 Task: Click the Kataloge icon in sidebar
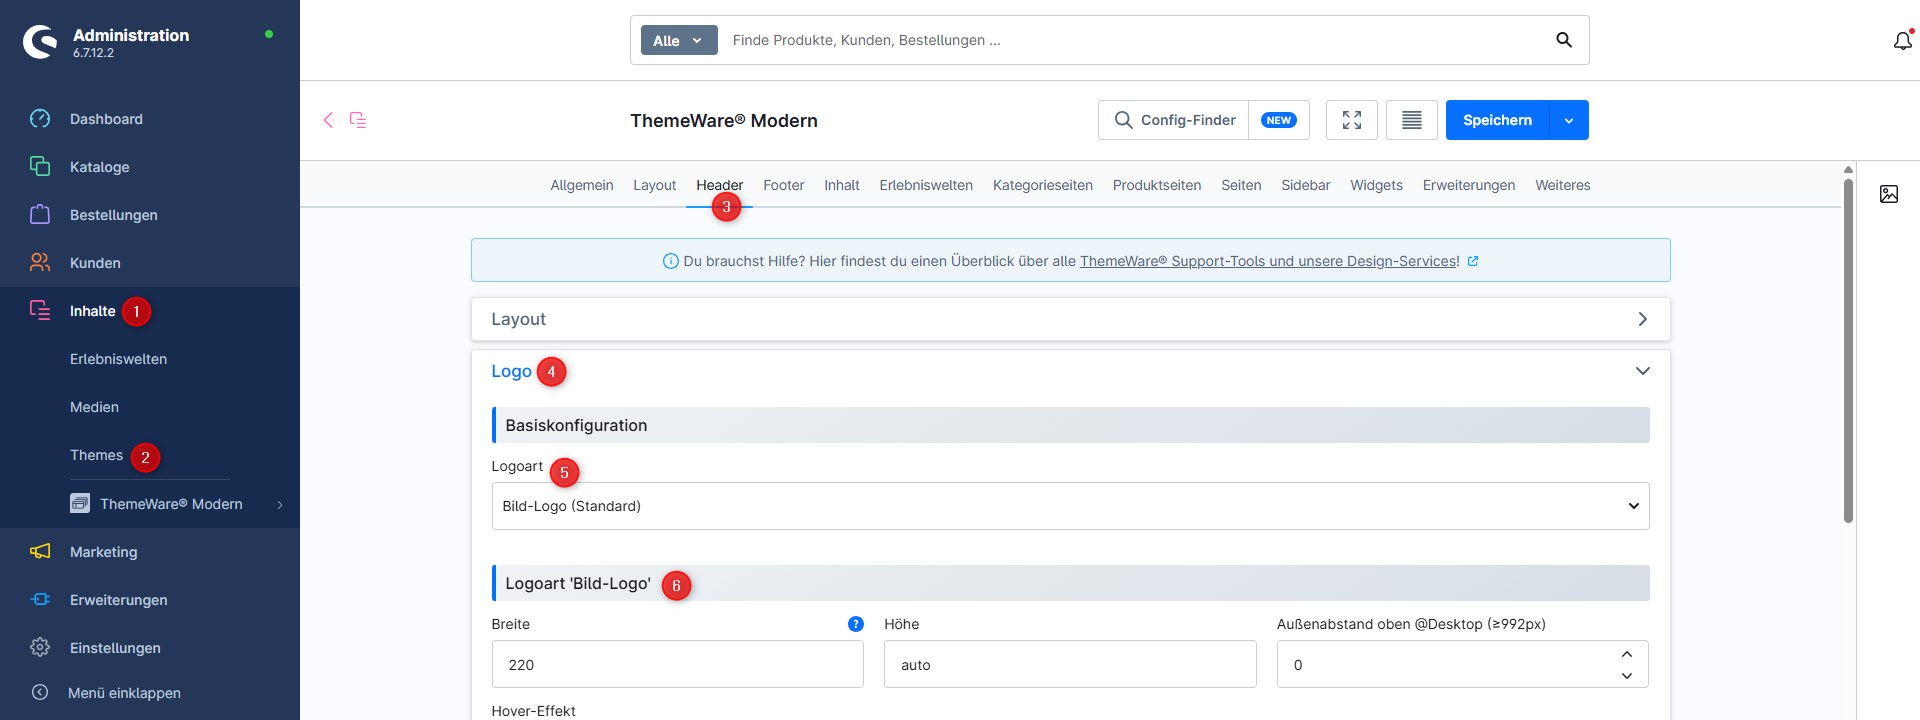tap(40, 167)
